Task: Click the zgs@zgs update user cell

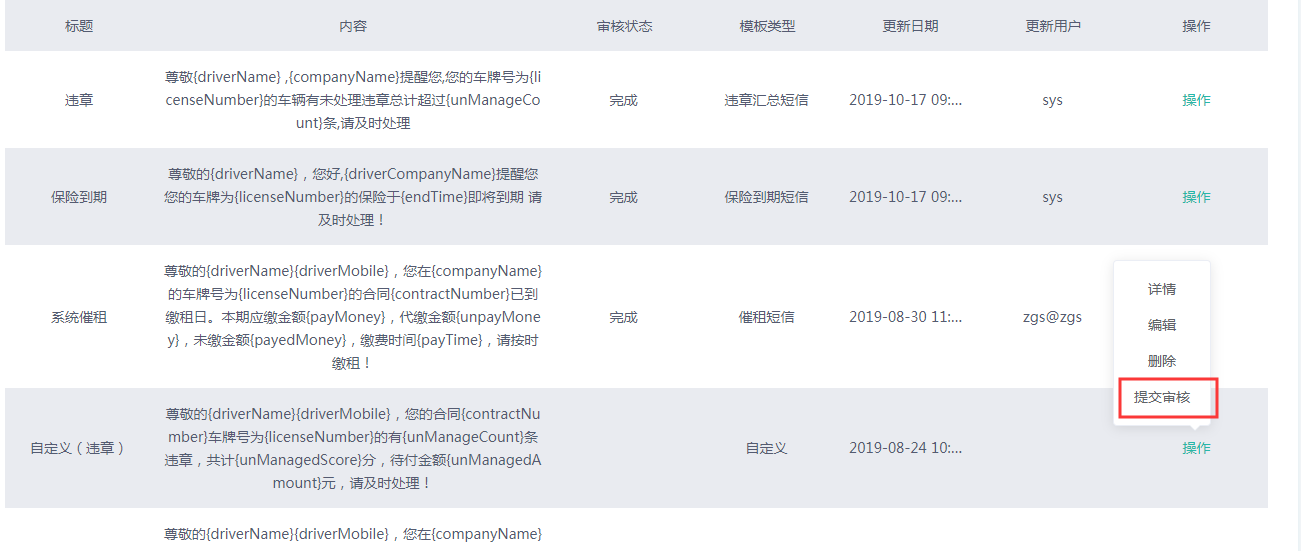Action: [x=1053, y=317]
